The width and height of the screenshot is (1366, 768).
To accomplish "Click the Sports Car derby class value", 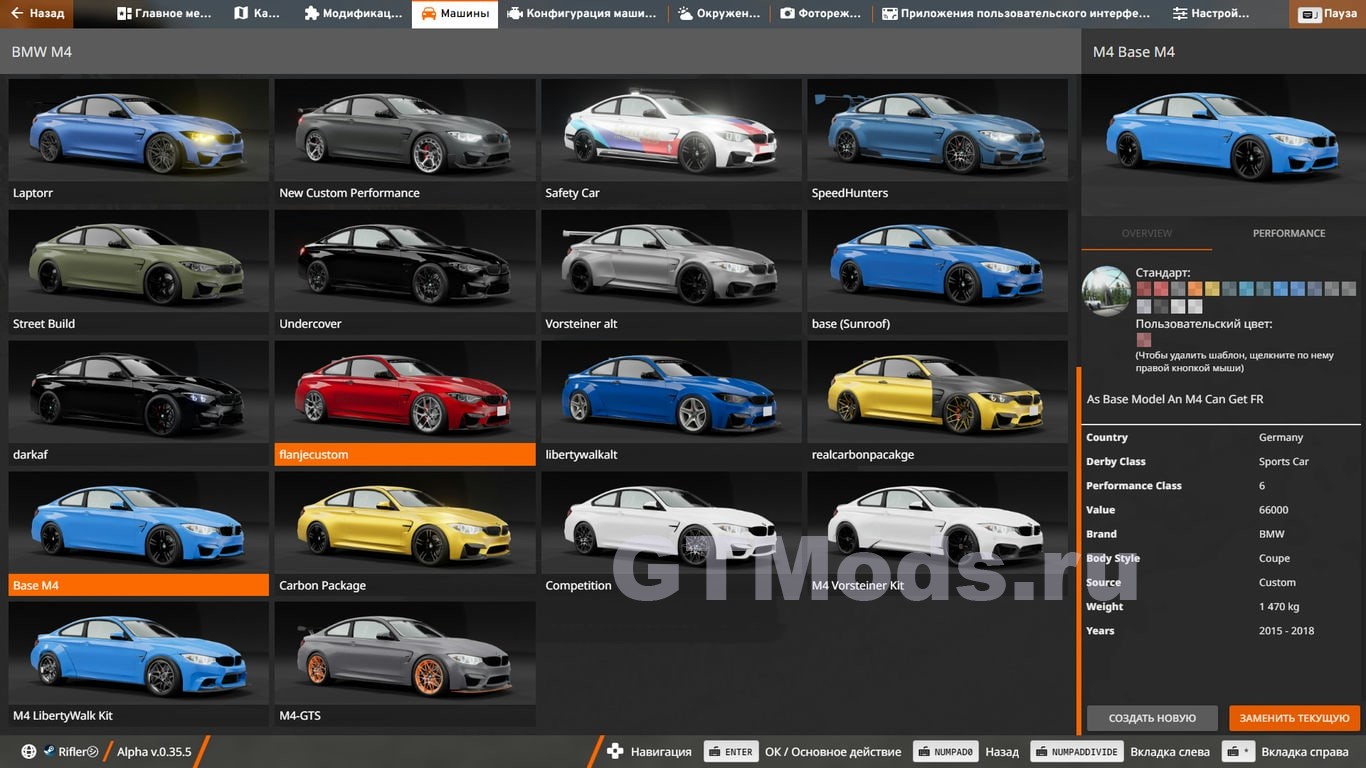I will pyautogui.click(x=1284, y=461).
